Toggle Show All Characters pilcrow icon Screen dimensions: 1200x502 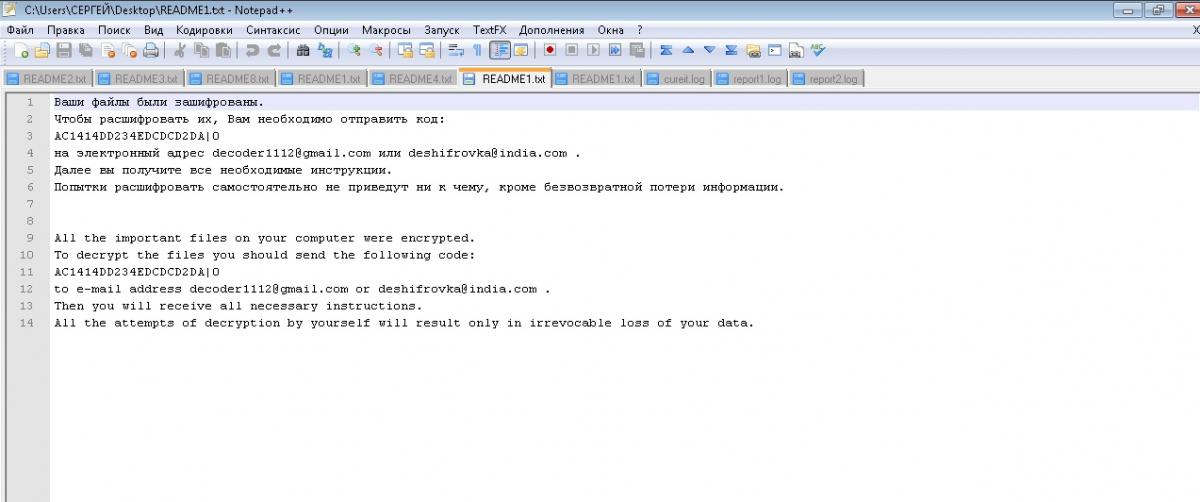tap(477, 50)
